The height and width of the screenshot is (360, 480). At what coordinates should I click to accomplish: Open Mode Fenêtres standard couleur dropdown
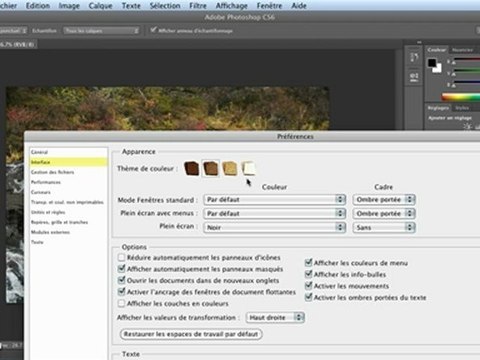pyautogui.click(x=274, y=200)
